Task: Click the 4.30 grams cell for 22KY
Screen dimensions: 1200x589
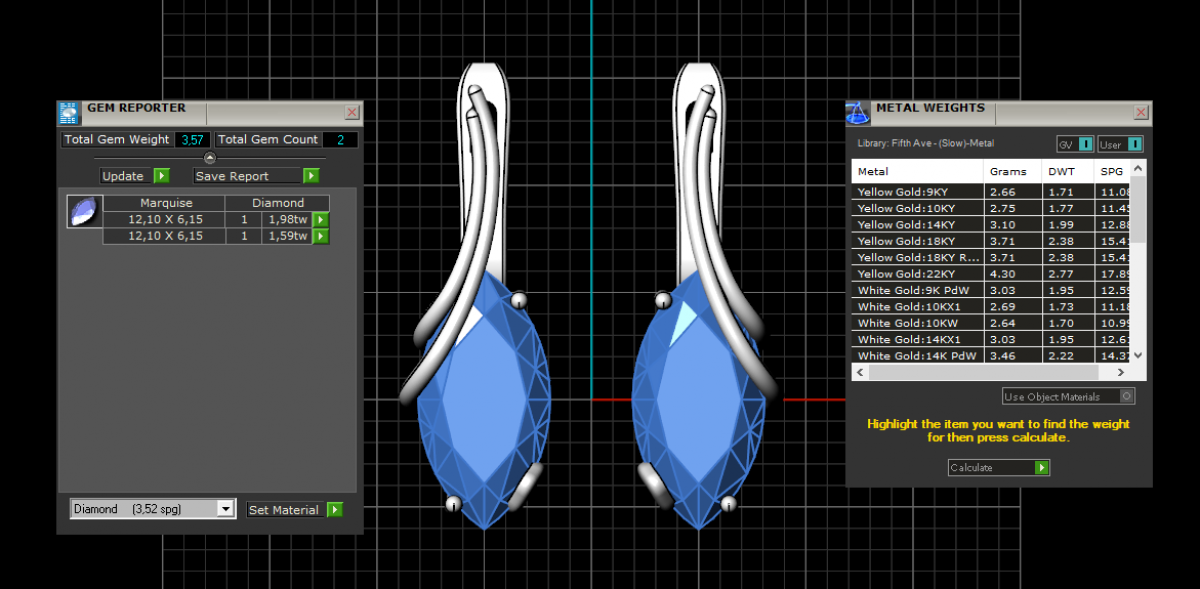Action: [1013, 273]
